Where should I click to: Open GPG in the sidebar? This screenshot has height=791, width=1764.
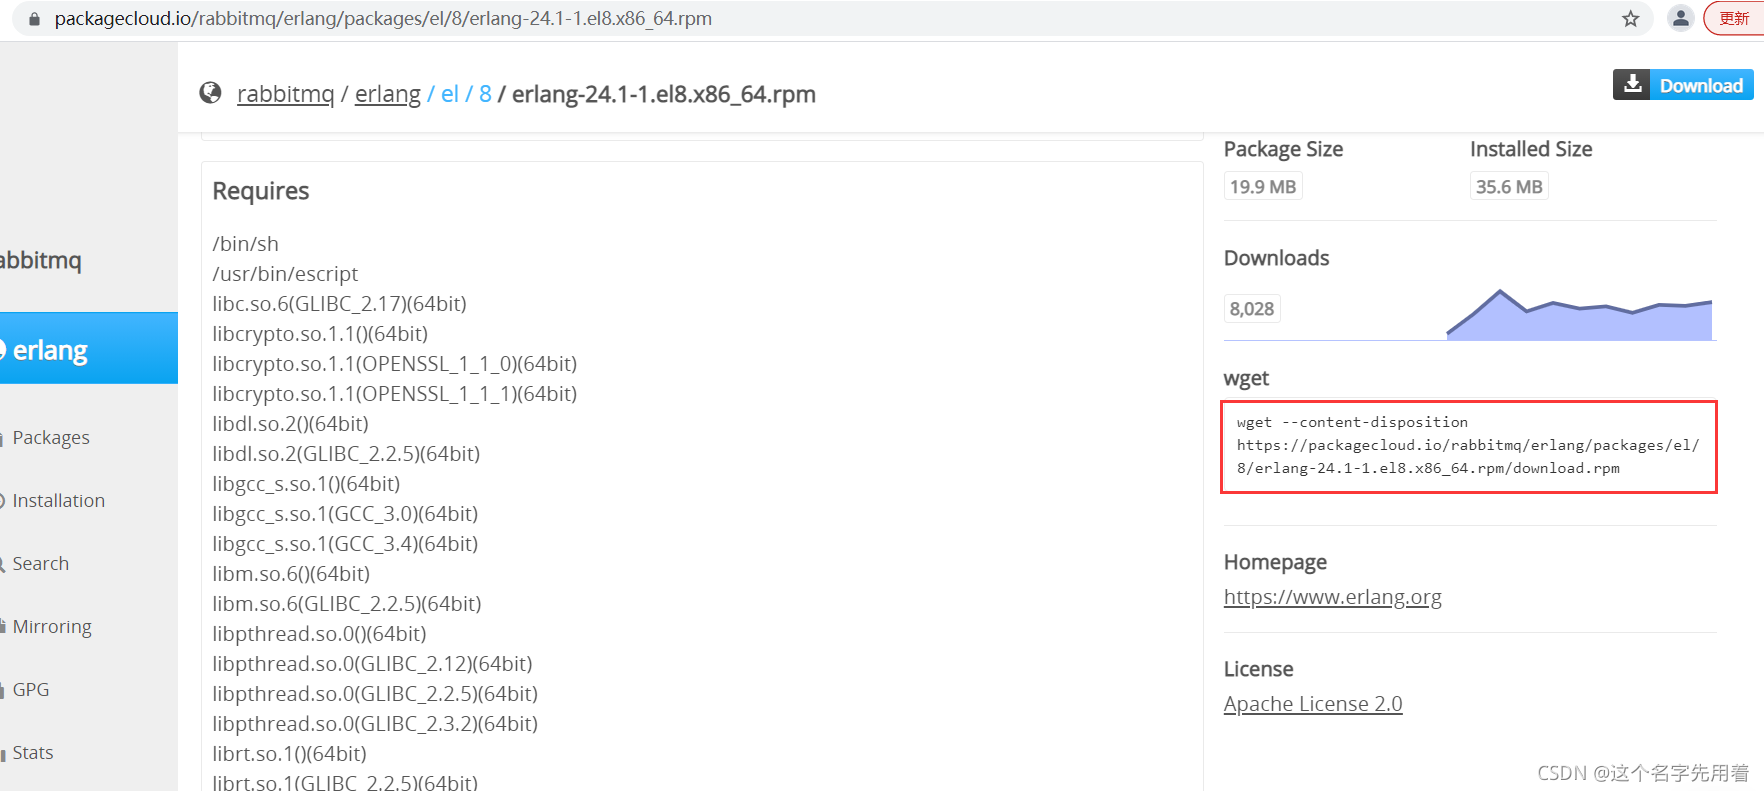coord(30,690)
